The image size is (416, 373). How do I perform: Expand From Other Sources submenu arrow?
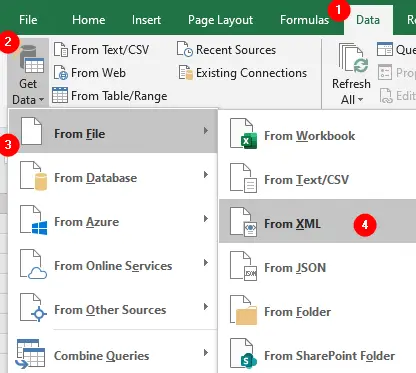coord(206,307)
